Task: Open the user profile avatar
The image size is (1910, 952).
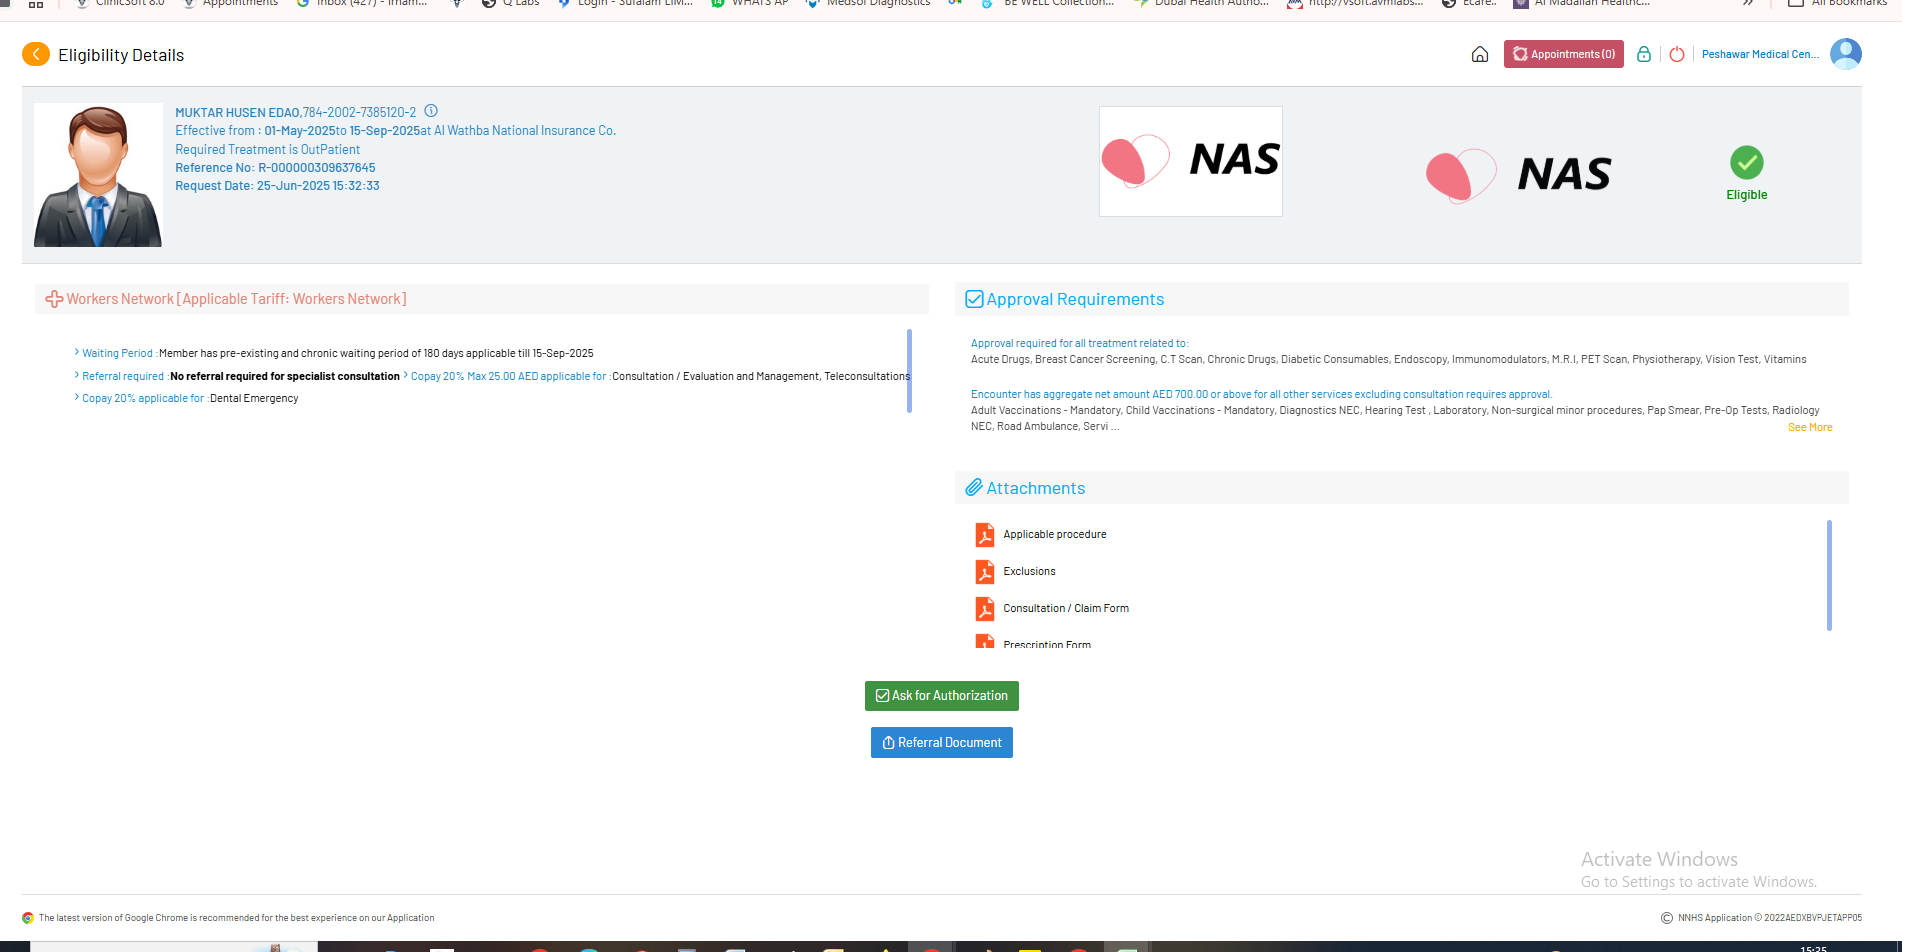Action: coord(1845,54)
